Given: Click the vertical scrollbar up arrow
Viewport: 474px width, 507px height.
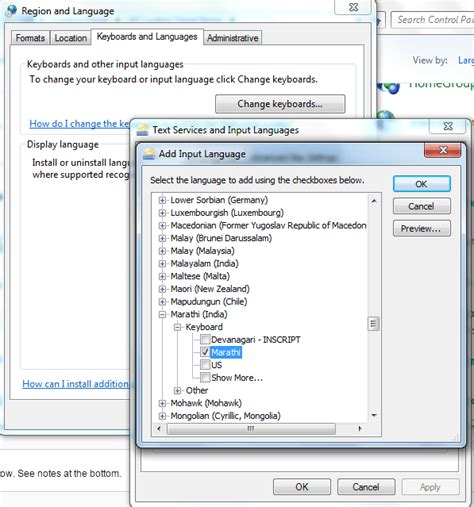Looking at the screenshot, I should pyautogui.click(x=374, y=201).
